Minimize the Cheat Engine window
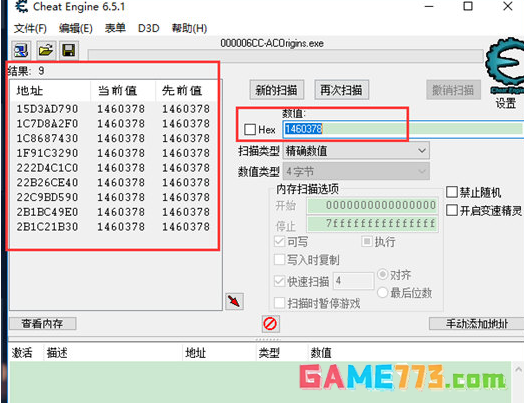Screen dimensions: 524x403 click(429, 6)
